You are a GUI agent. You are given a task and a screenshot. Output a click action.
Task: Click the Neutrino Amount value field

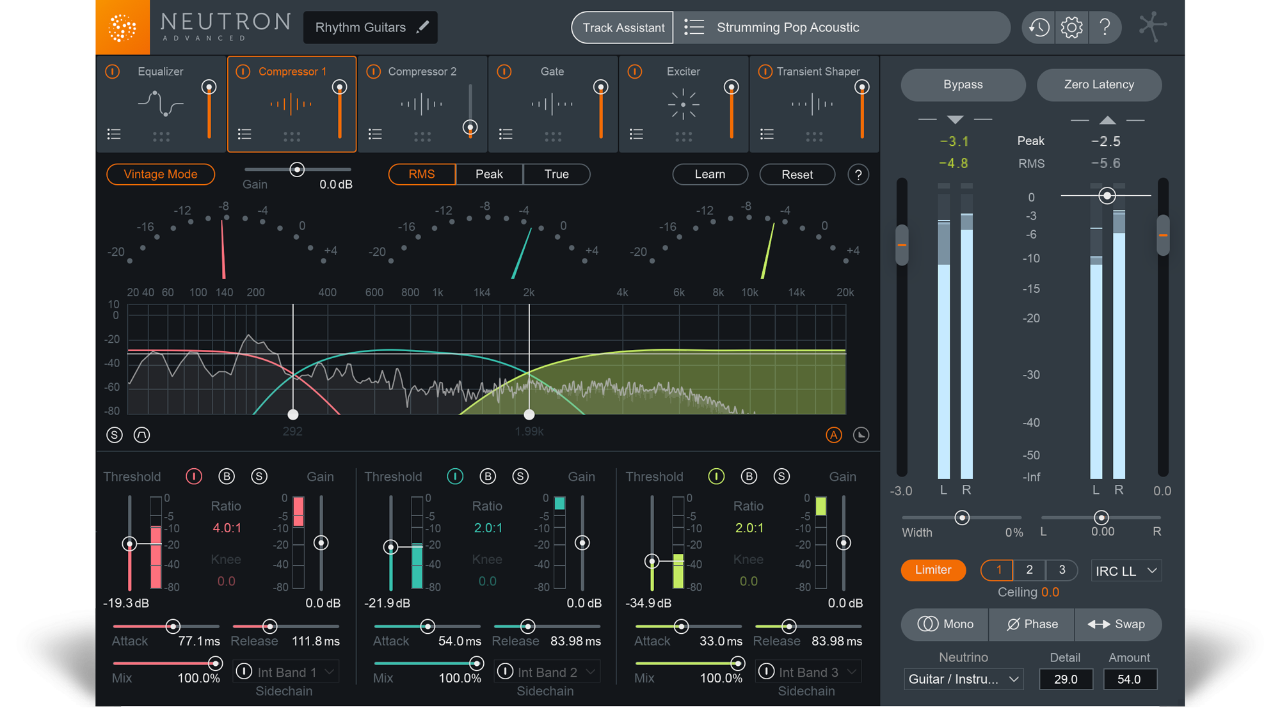pos(1130,679)
